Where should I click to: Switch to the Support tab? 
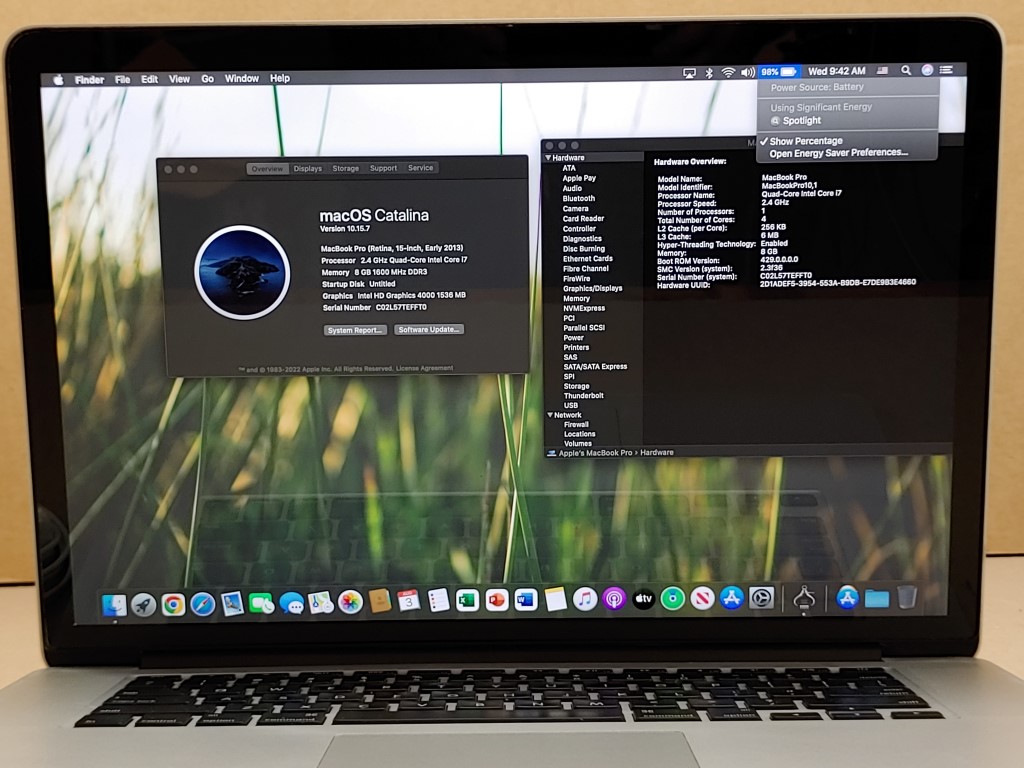[x=383, y=168]
